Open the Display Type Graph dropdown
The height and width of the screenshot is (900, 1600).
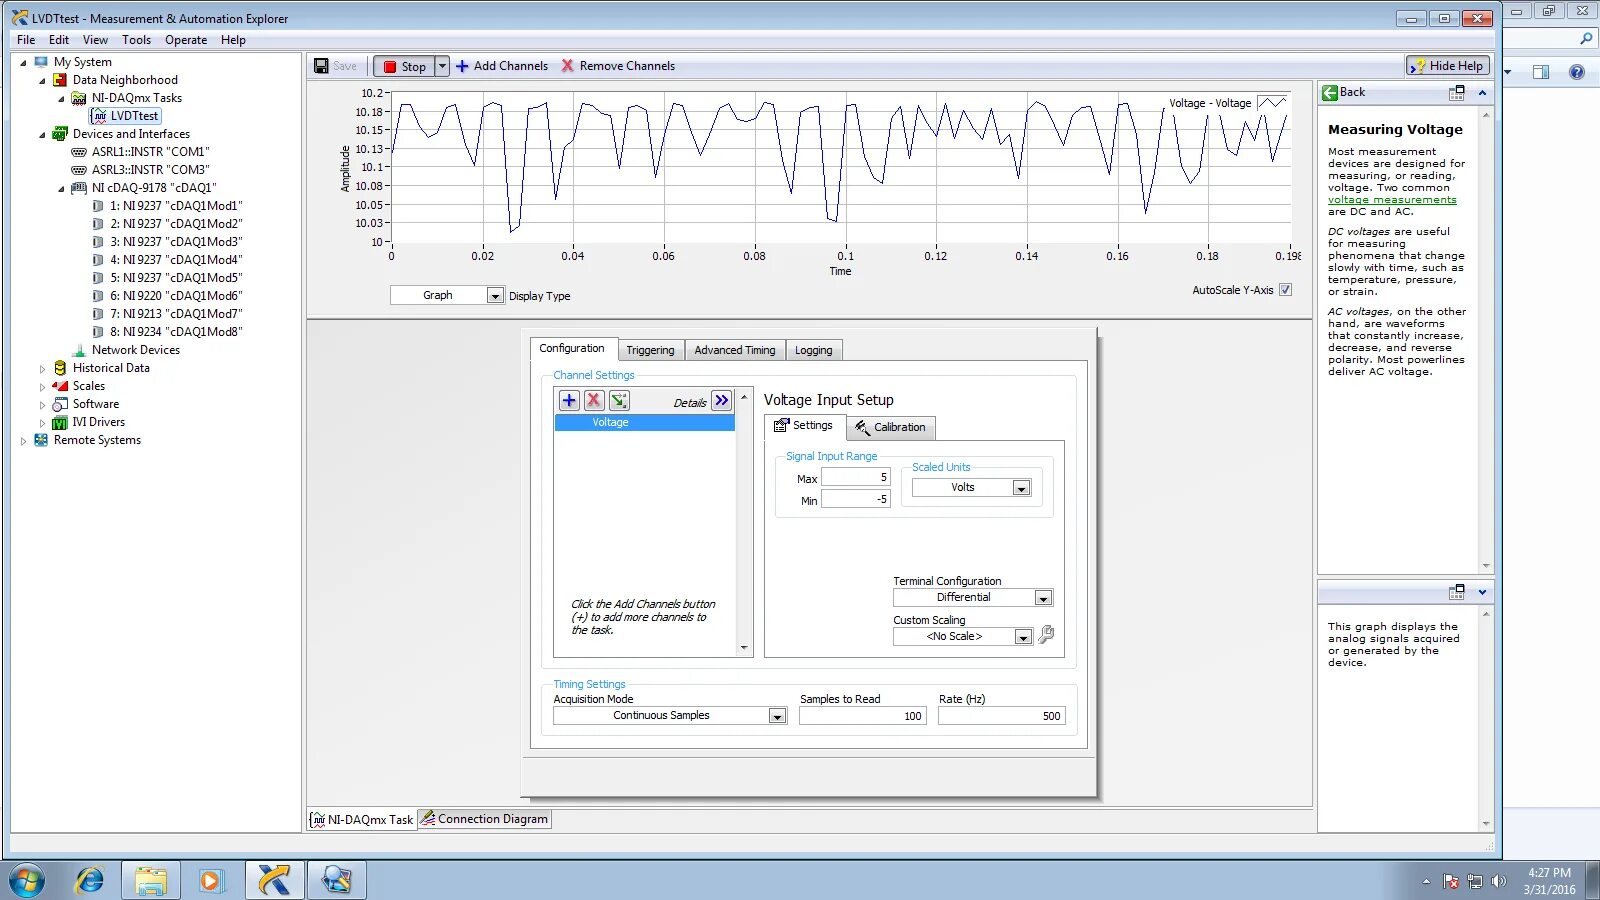(495, 296)
